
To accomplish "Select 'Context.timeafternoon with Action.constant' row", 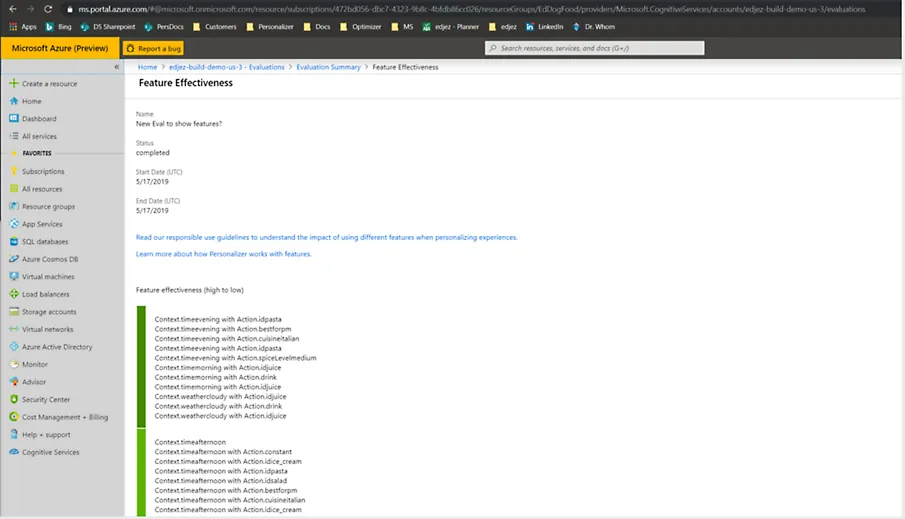I will click(x=223, y=451).
